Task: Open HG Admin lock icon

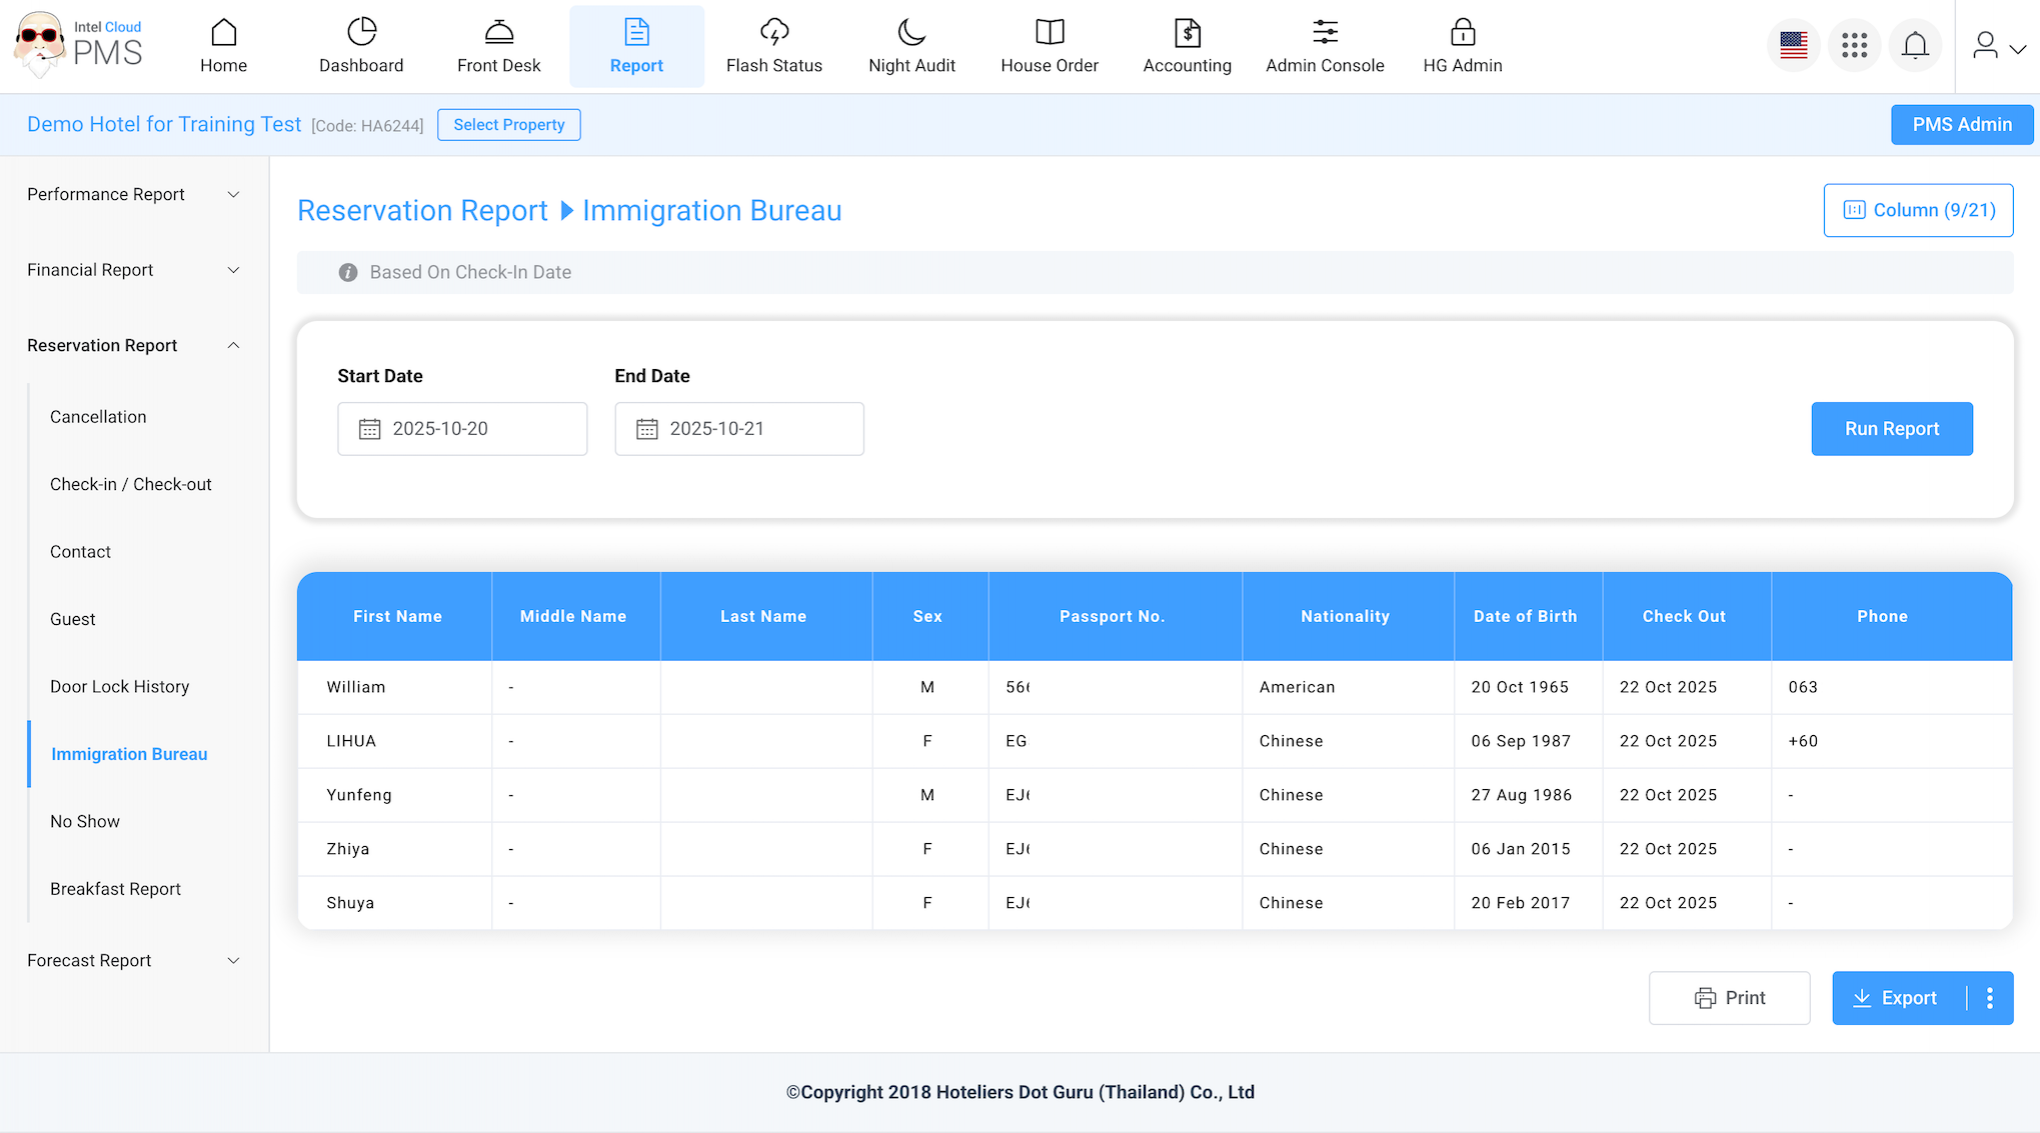Action: (x=1462, y=33)
